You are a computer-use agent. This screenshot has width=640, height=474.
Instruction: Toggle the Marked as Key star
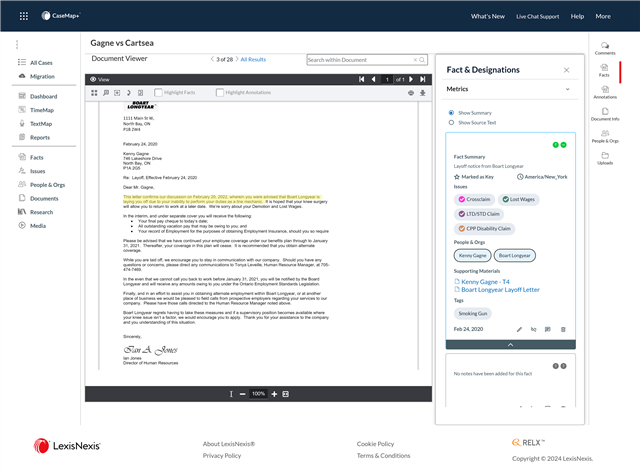457,177
